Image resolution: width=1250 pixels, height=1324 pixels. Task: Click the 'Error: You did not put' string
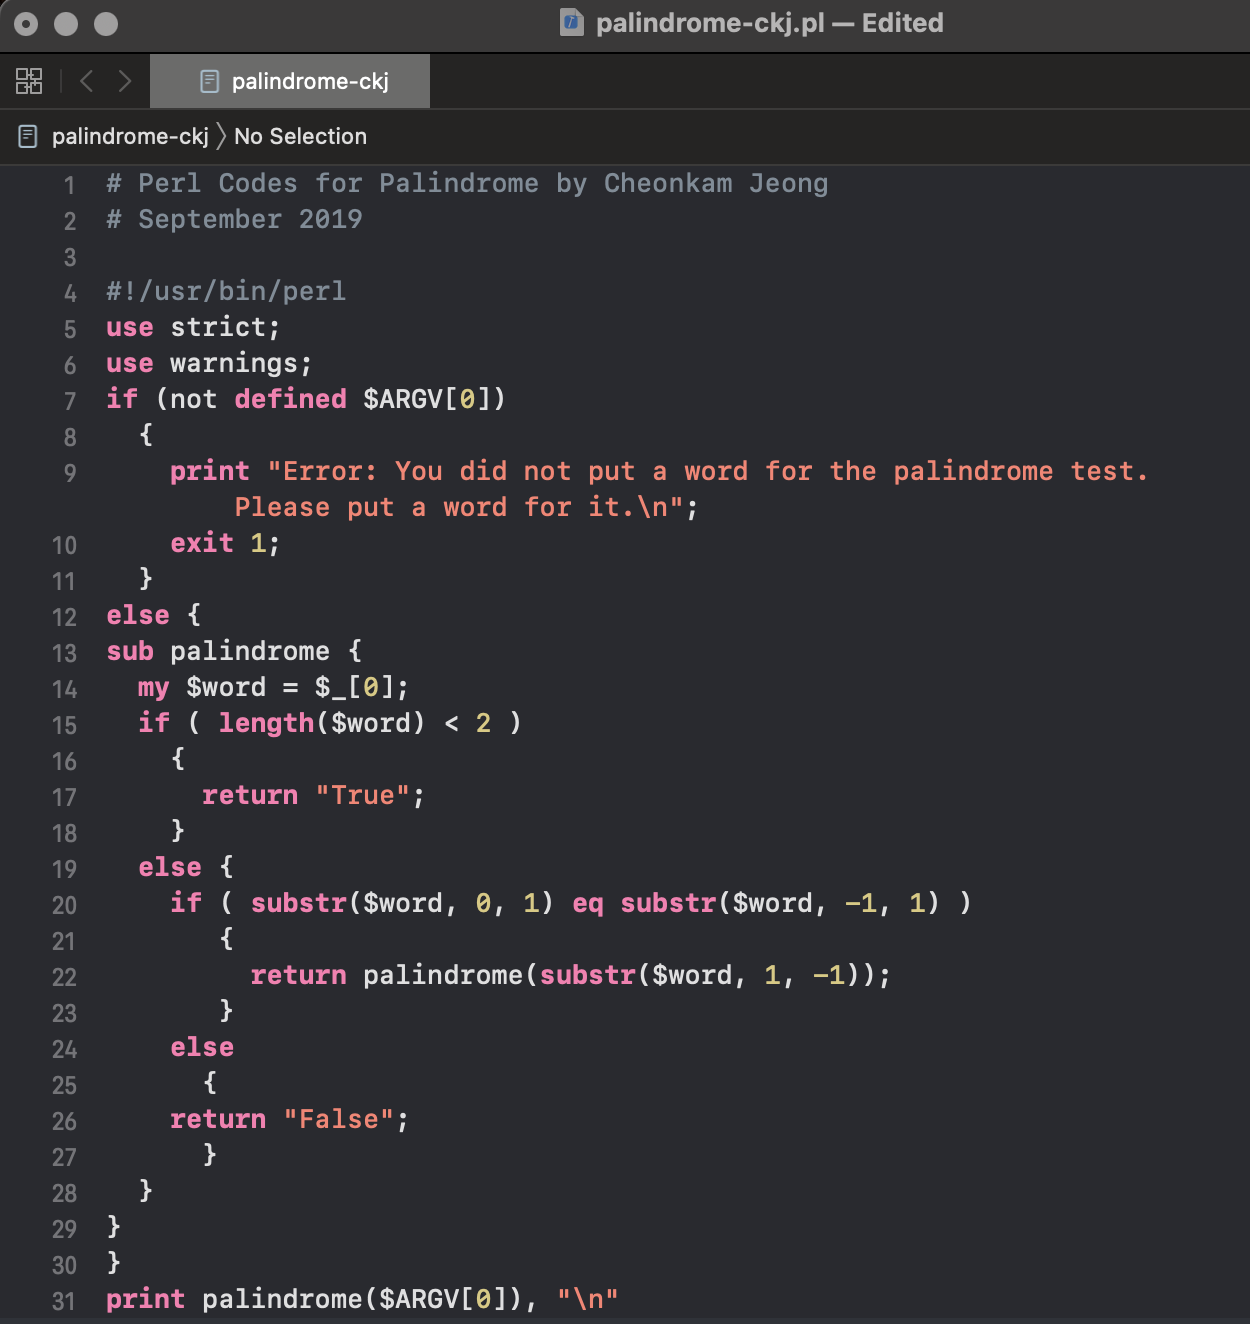pyautogui.click(x=708, y=471)
